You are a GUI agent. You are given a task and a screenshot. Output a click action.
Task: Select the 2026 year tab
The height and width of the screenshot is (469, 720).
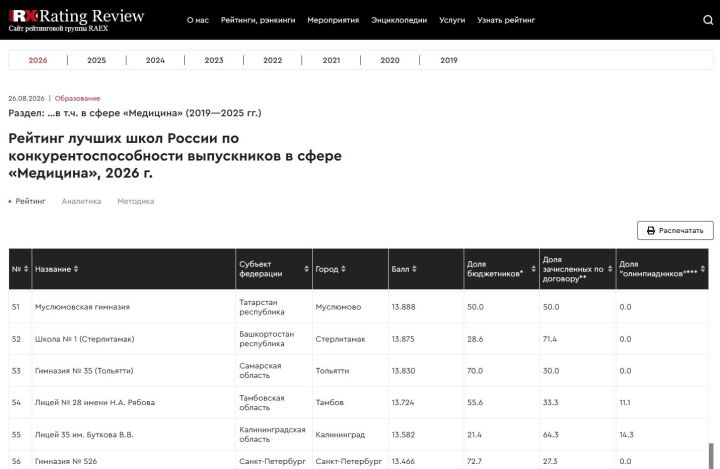coord(38,60)
